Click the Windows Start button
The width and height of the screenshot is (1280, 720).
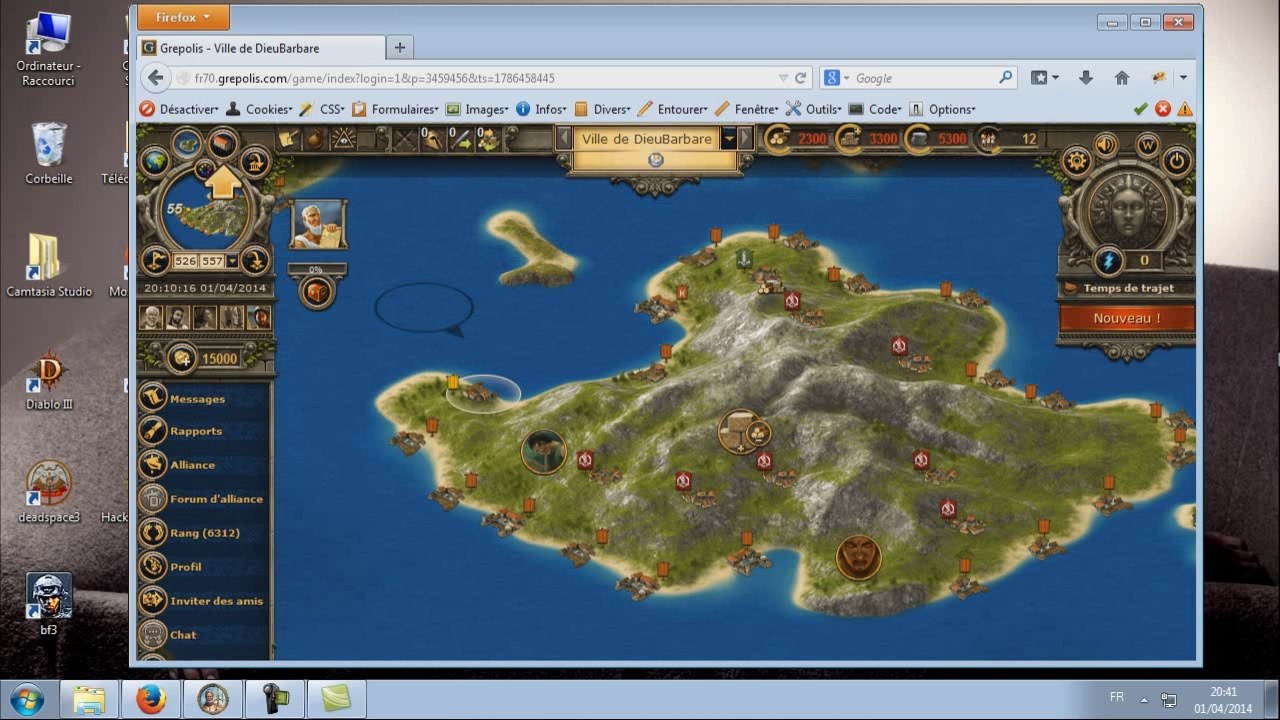click(26, 698)
